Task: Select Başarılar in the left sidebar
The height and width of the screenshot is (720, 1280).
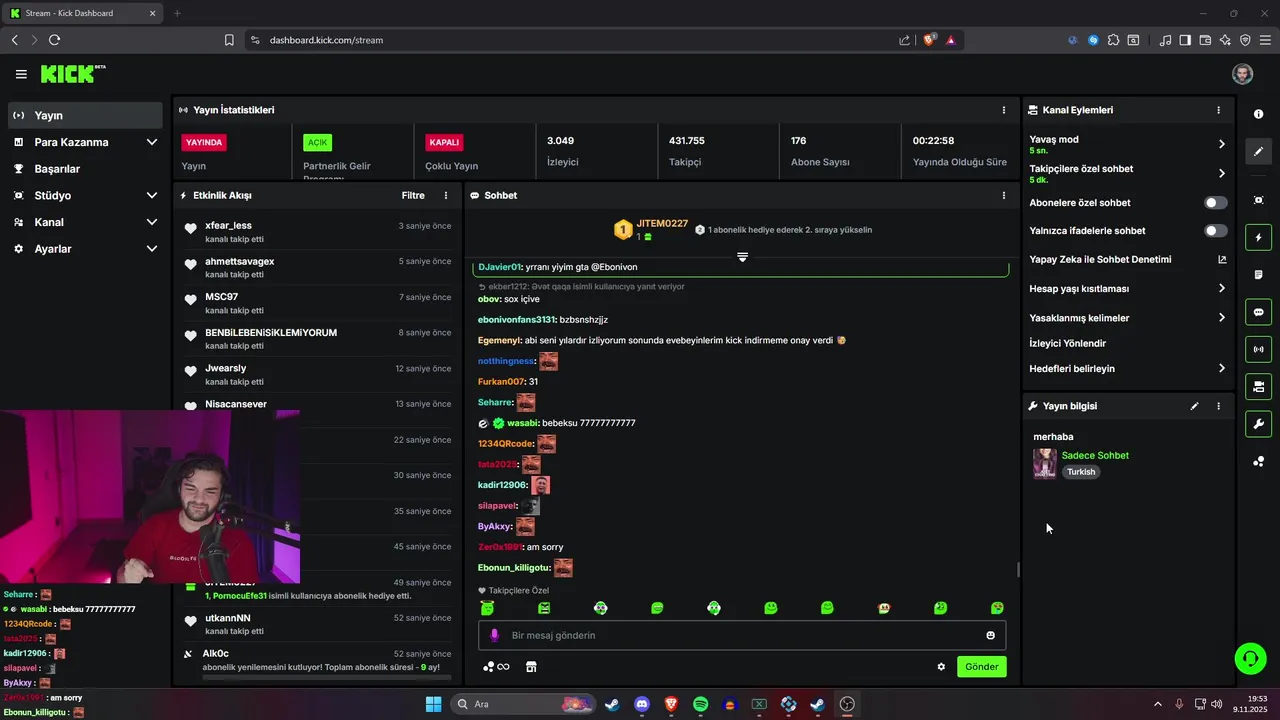Action: pos(84,169)
